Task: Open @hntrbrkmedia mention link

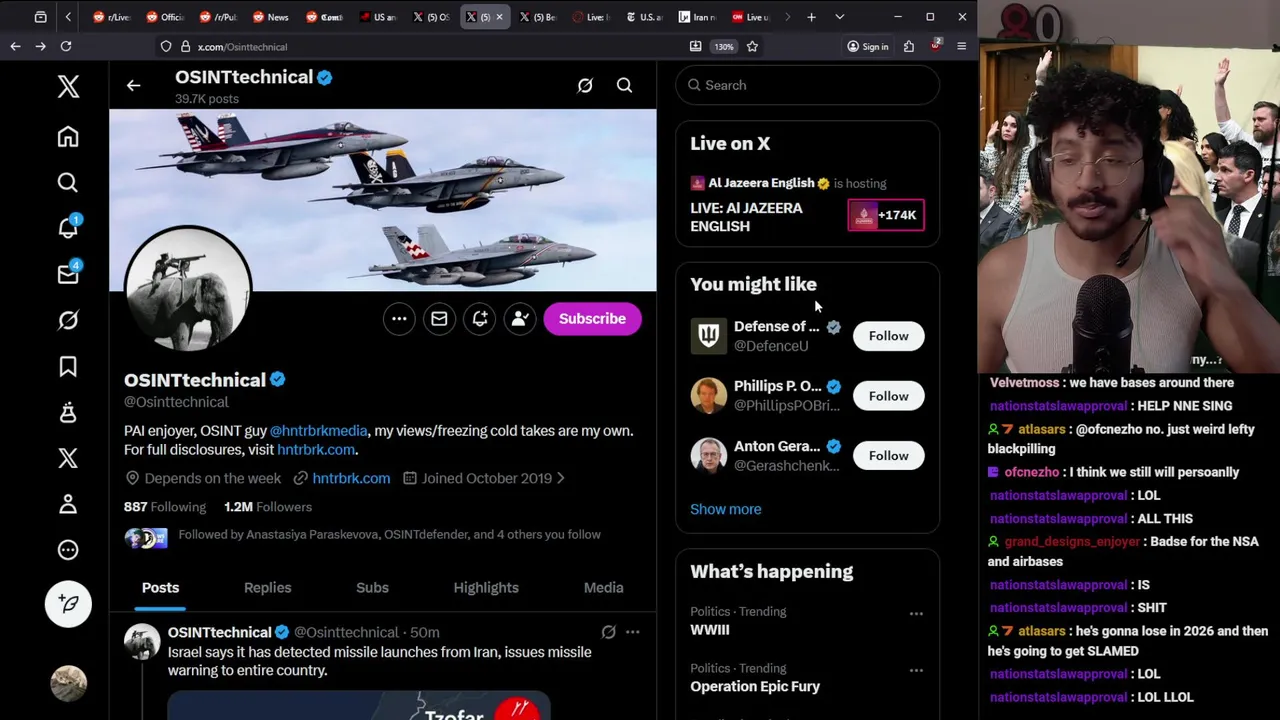Action: 319,431
